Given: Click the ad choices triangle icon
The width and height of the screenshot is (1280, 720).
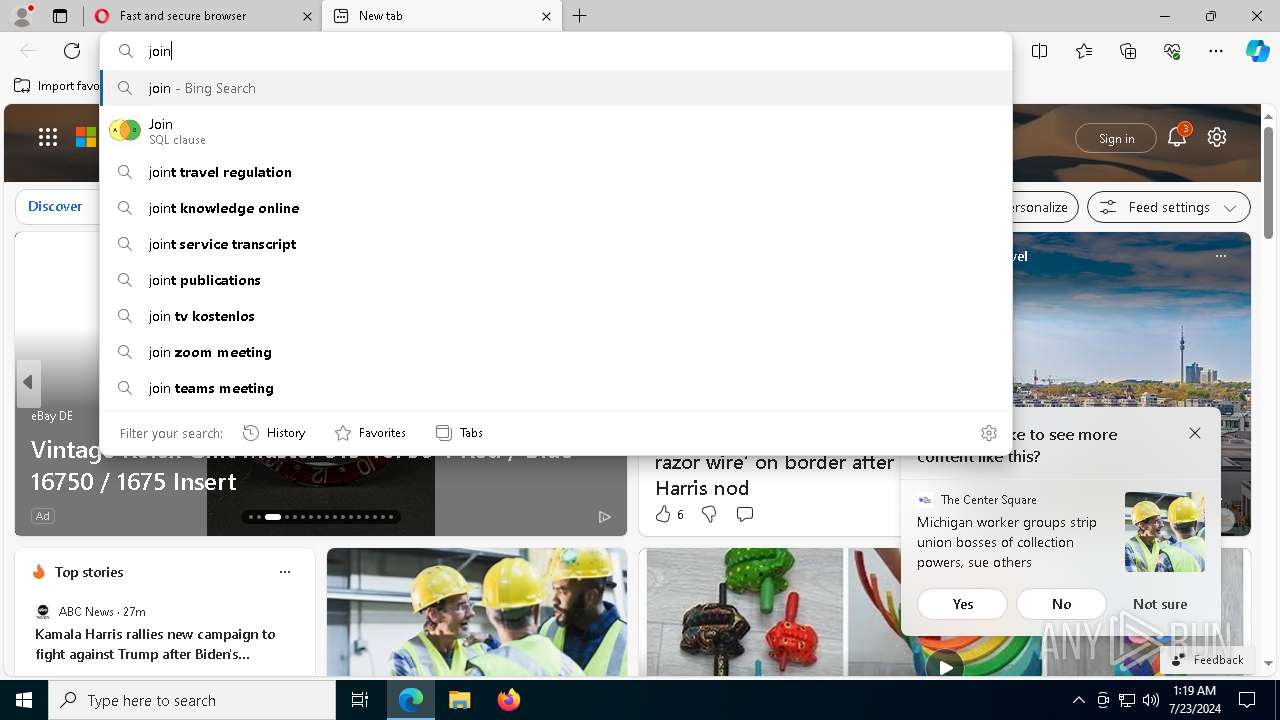Looking at the screenshot, I should (605, 516).
